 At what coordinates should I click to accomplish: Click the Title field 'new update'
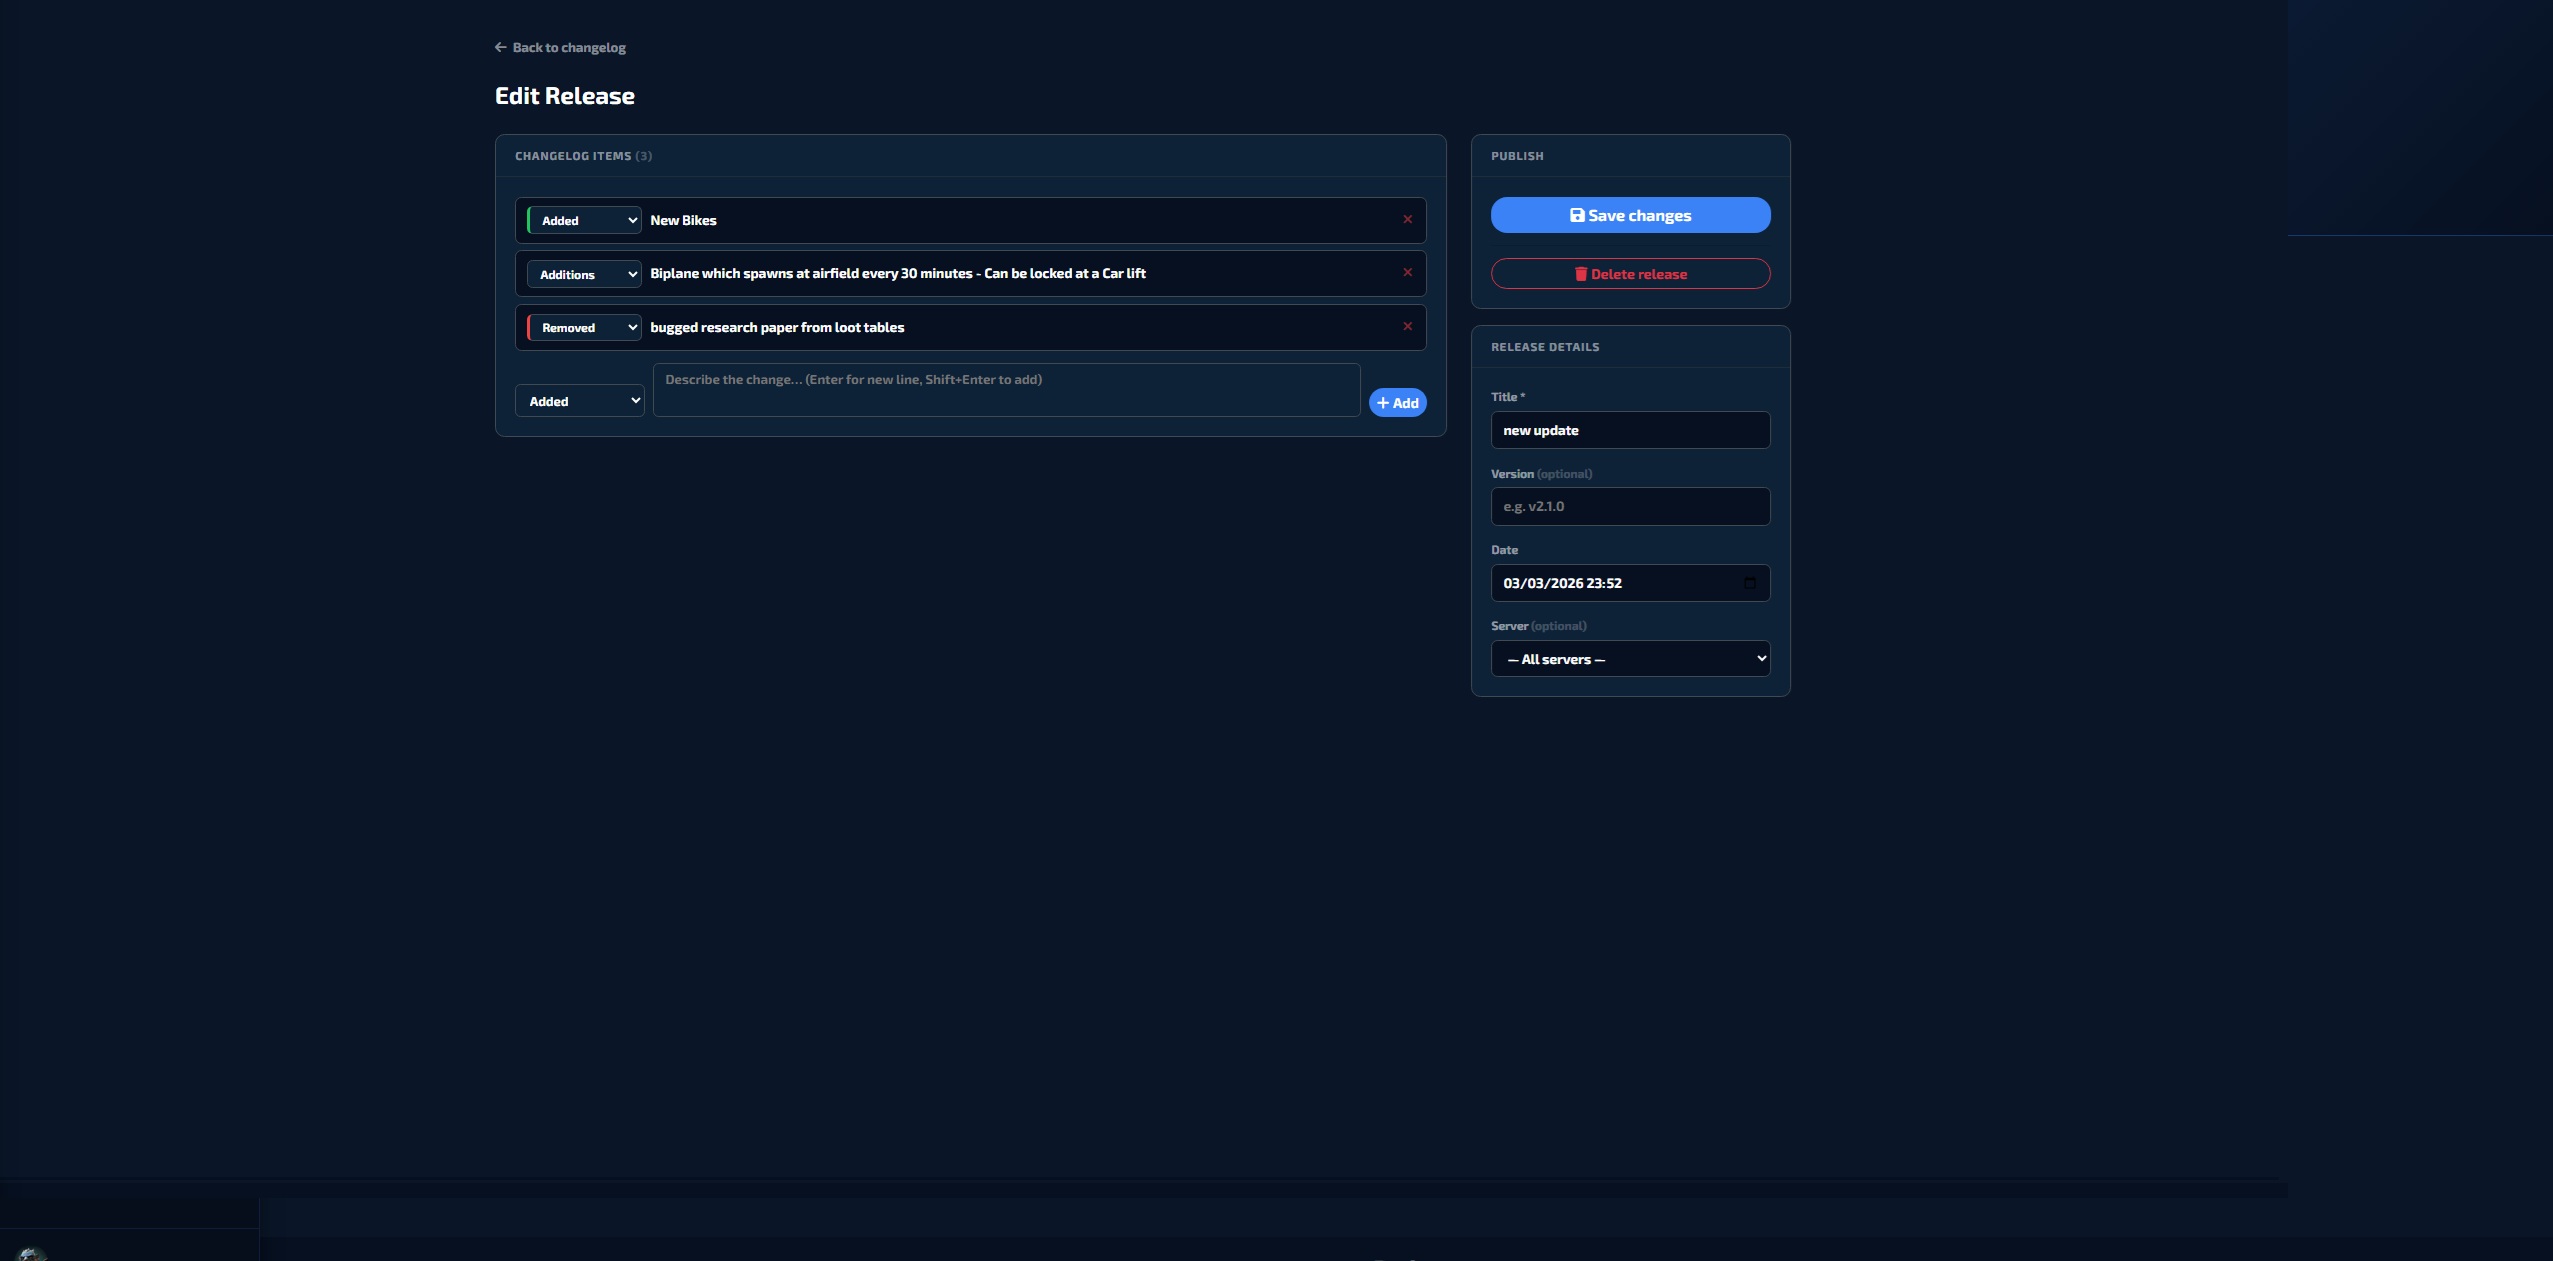pos(1630,430)
